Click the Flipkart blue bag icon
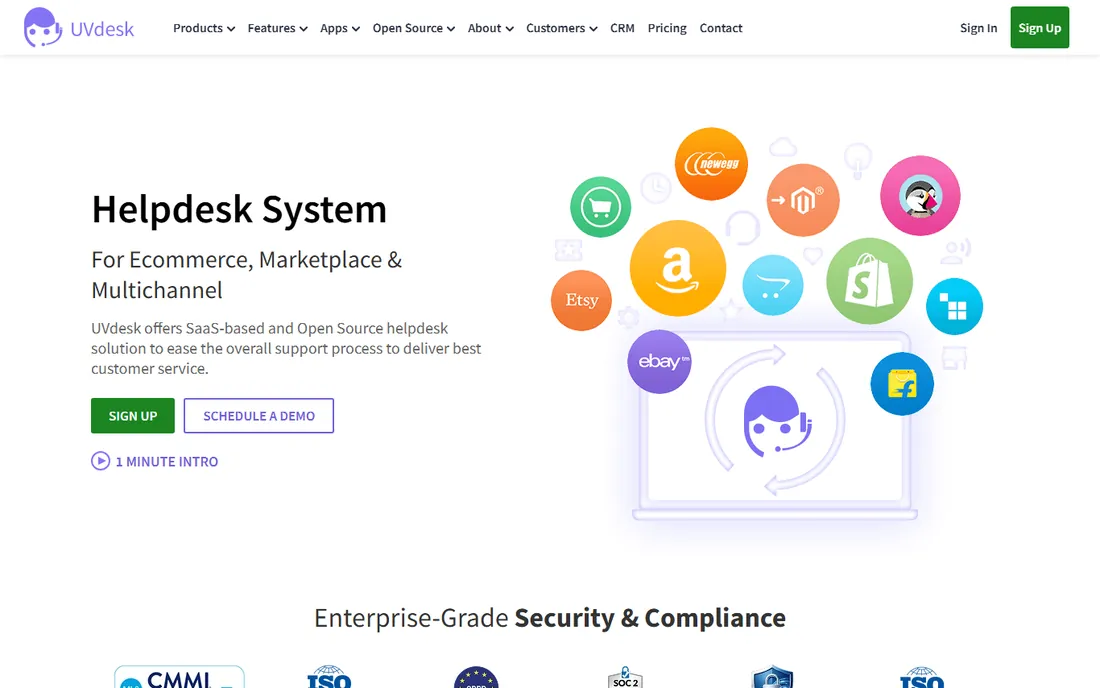This screenshot has height=688, width=1100. coord(902,384)
